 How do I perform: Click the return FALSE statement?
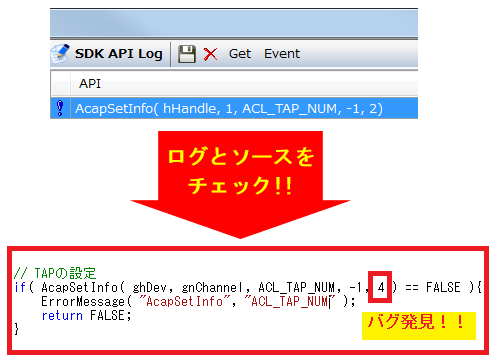(x=86, y=315)
